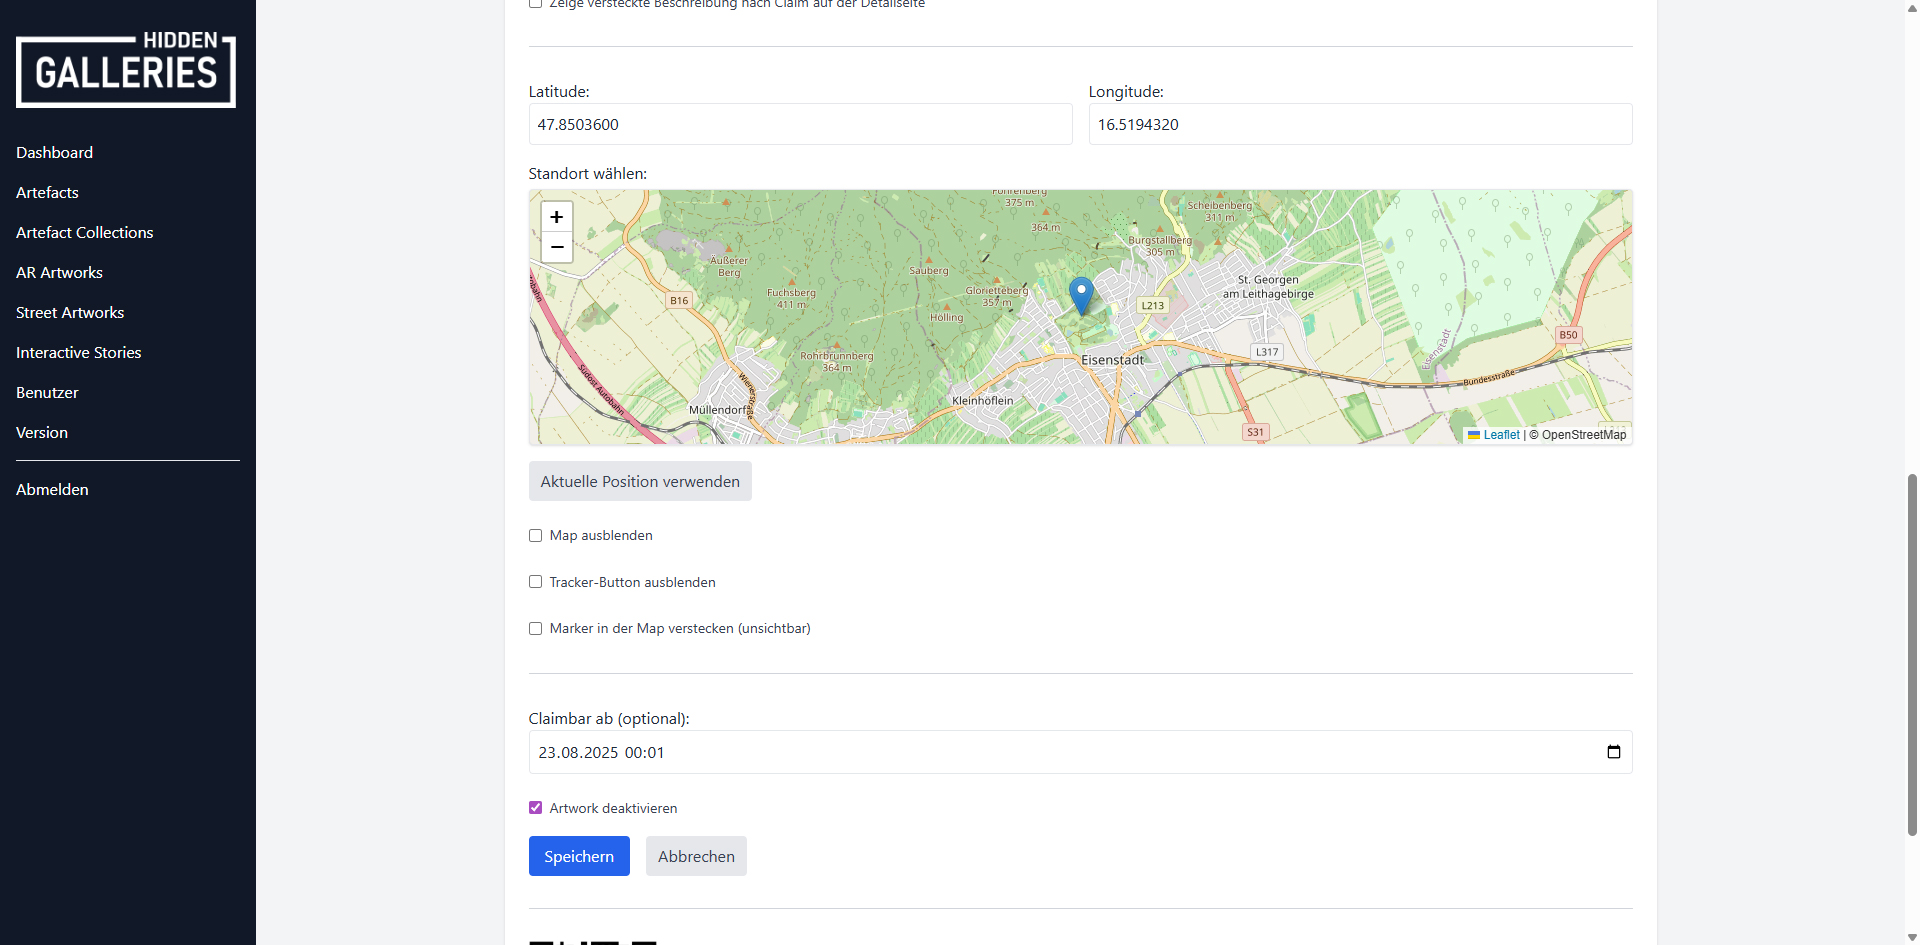The image size is (1920, 945).
Task: Click the Latitude input field
Action: pos(800,125)
